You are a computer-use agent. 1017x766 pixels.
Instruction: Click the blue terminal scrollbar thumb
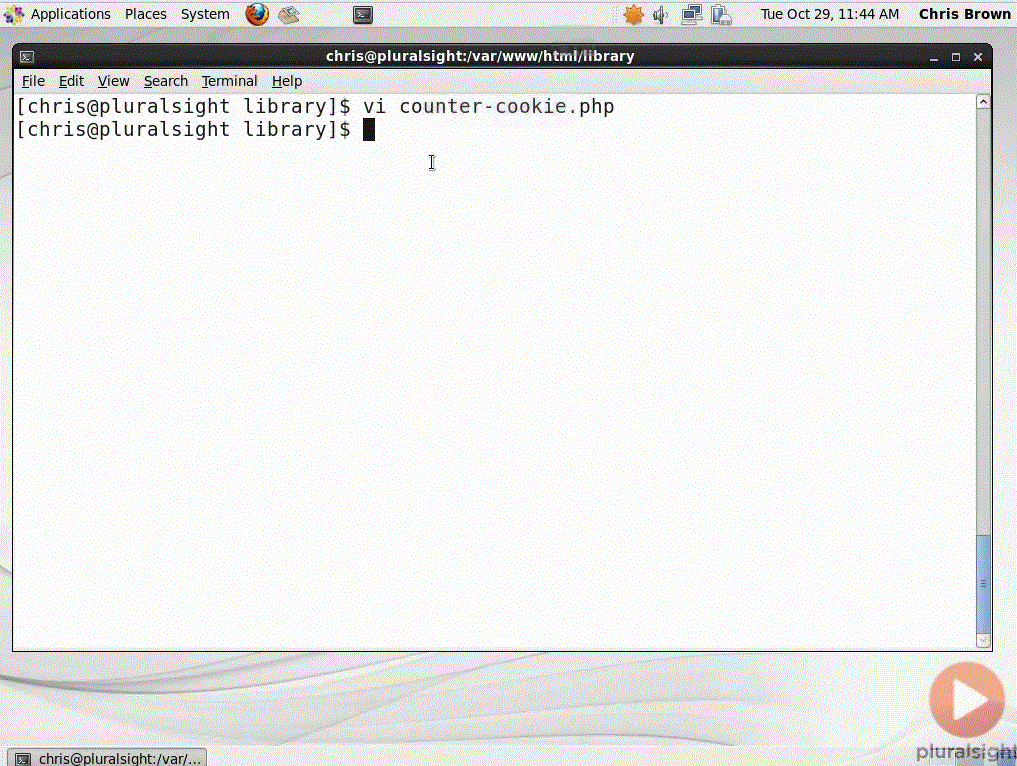tap(983, 584)
